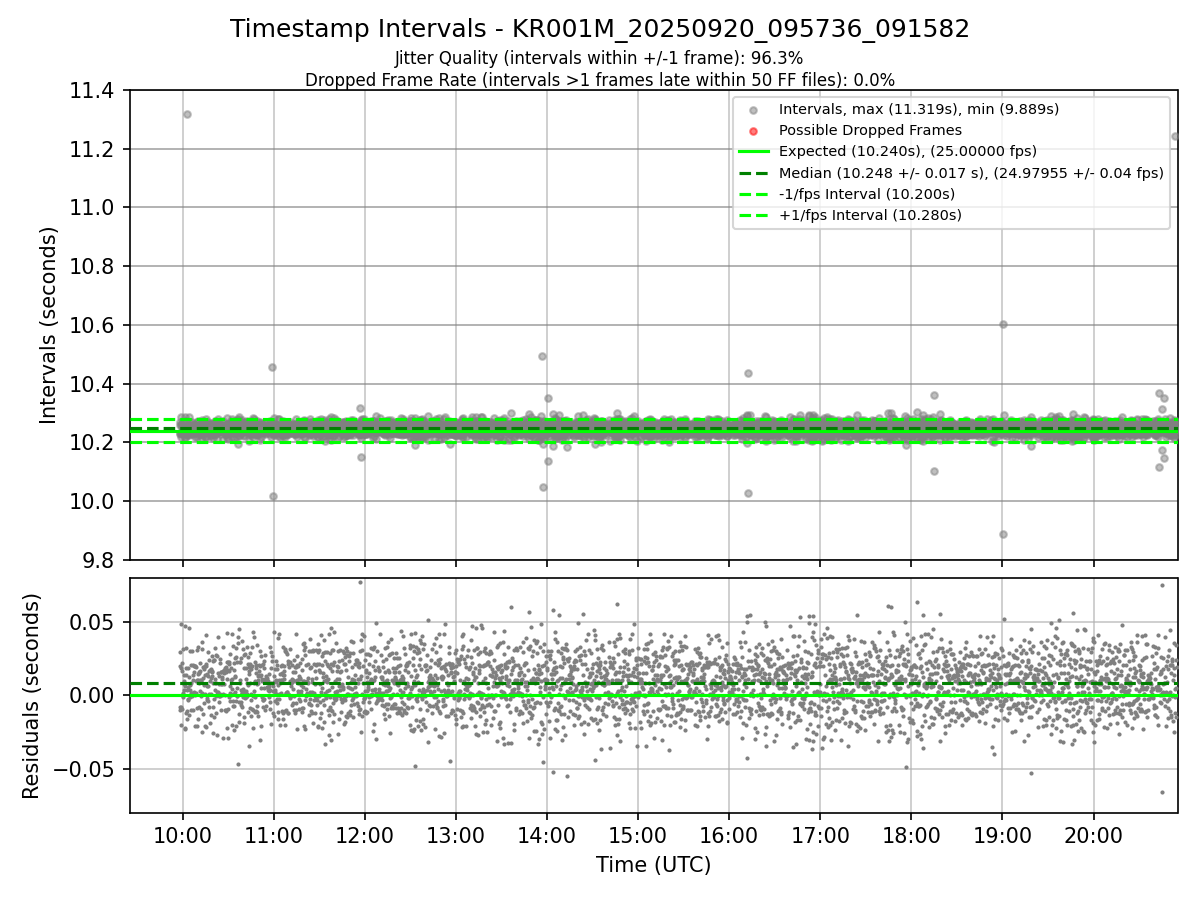
Task: Click the '-1/fps Interval (10.200s)' legend entry
Action: click(866, 194)
